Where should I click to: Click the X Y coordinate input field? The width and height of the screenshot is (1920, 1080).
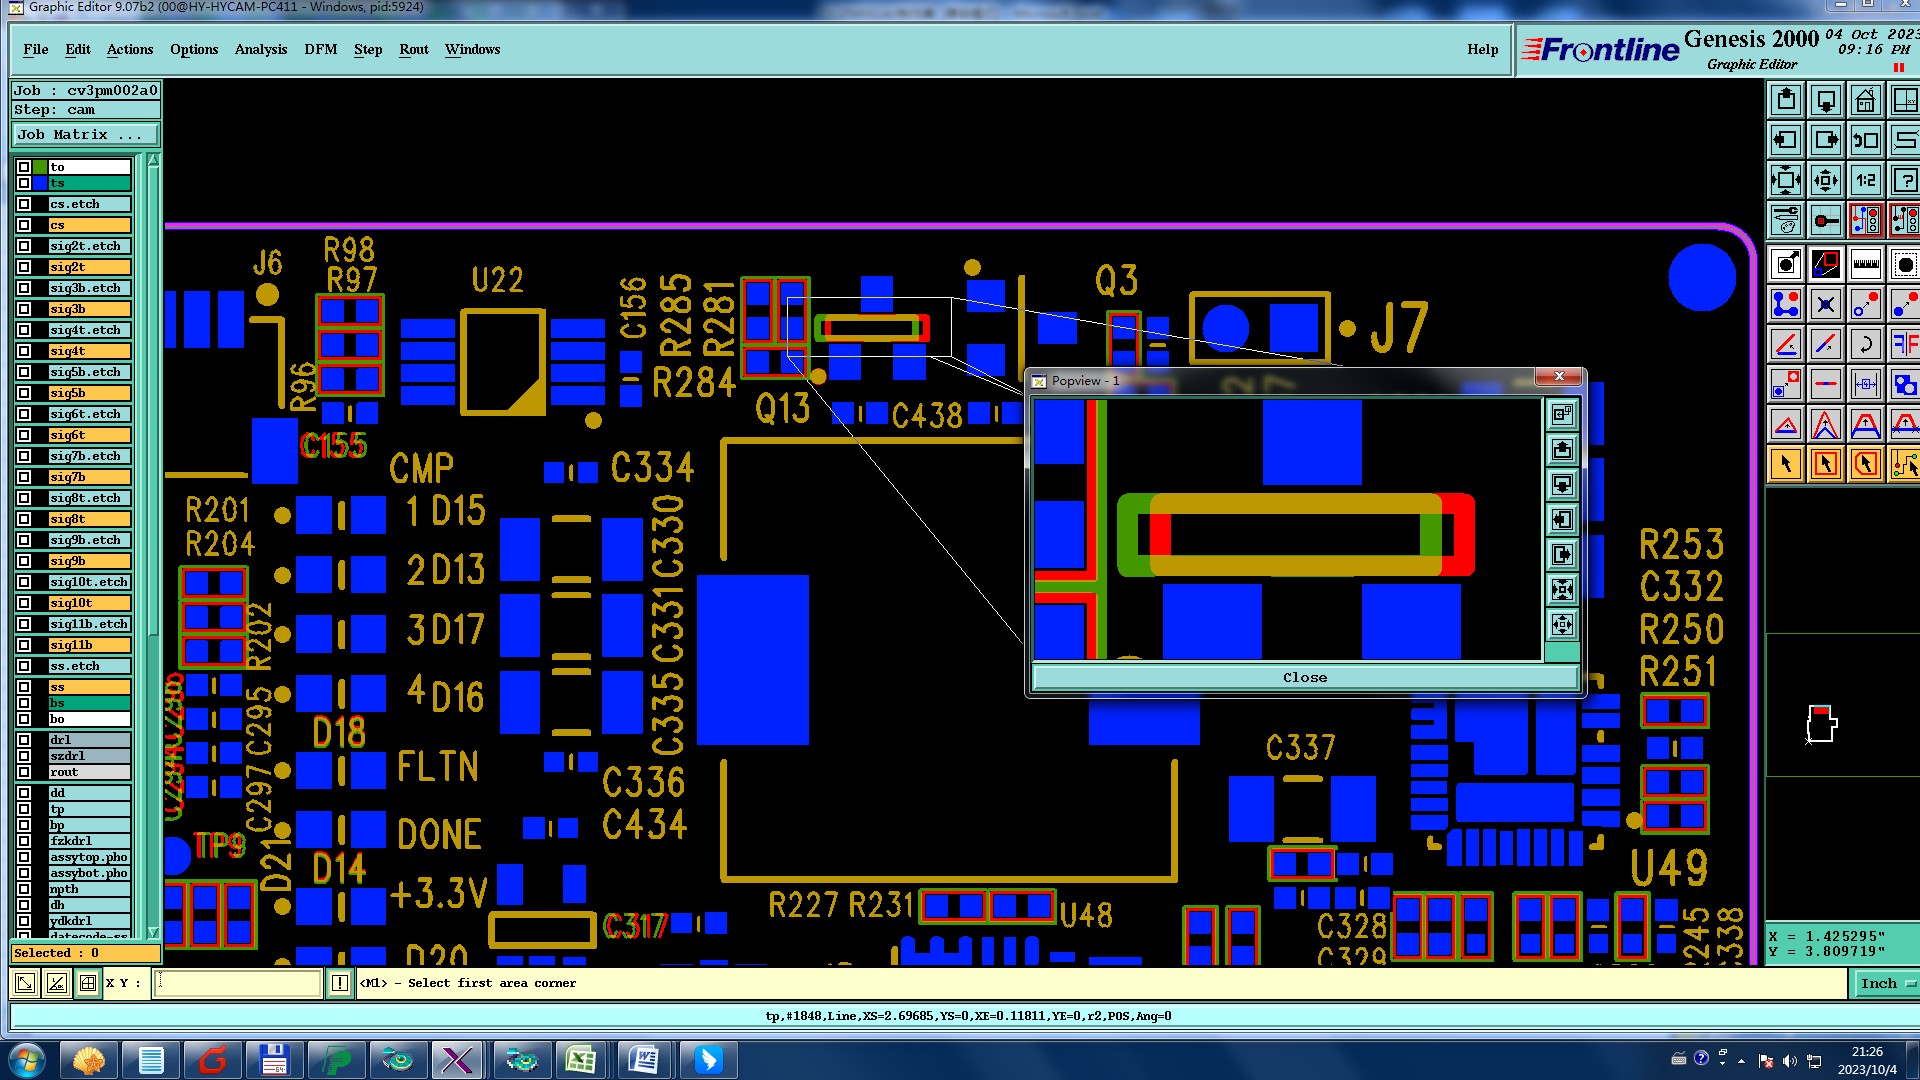pos(238,984)
